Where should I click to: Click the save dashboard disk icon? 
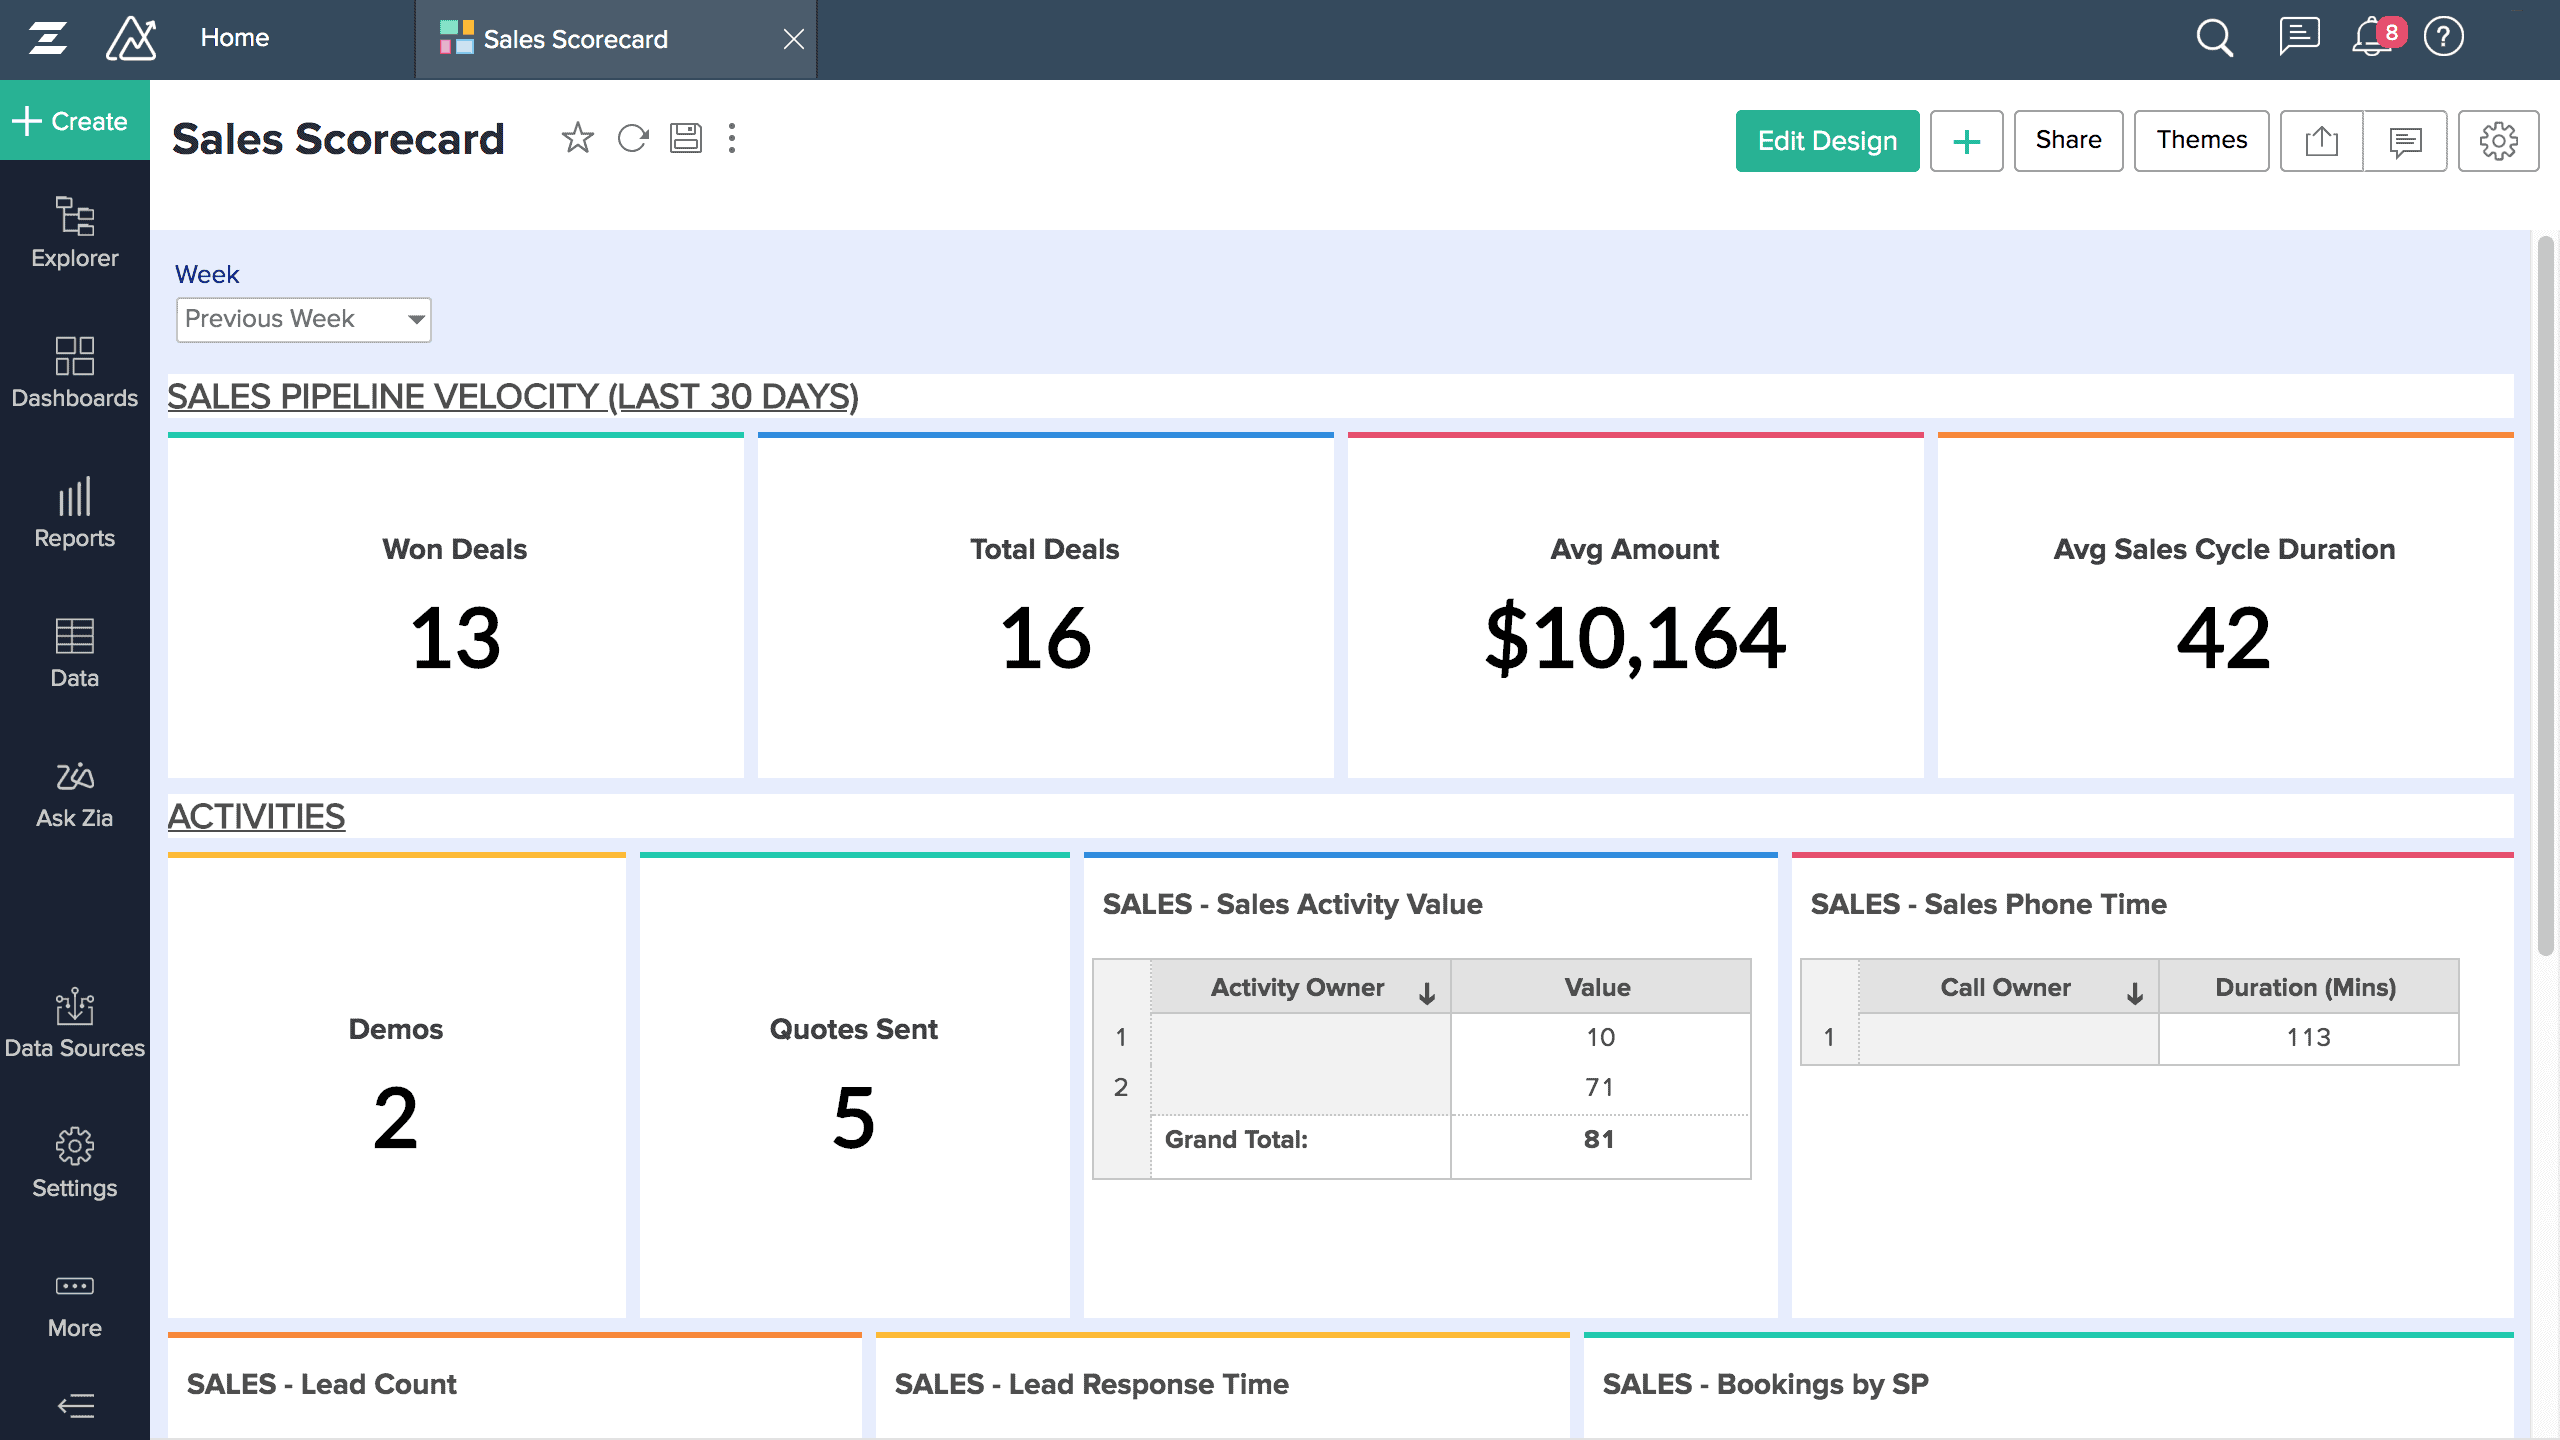[x=686, y=138]
